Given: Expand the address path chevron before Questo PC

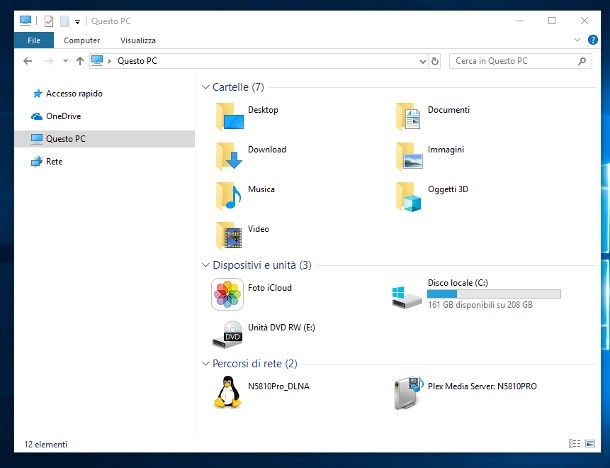Looking at the screenshot, I should click(x=109, y=61).
